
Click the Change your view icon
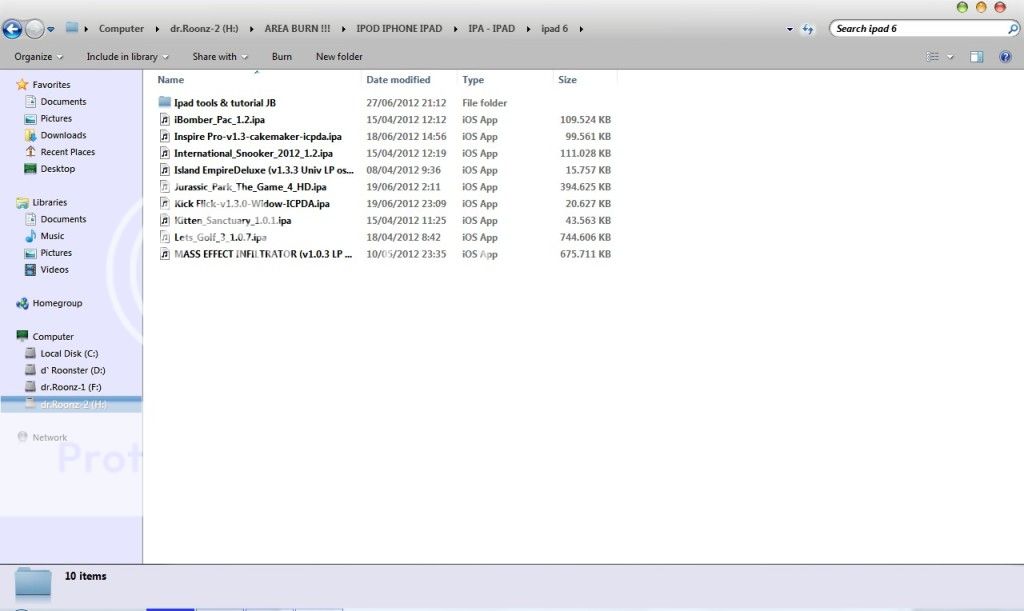[933, 57]
